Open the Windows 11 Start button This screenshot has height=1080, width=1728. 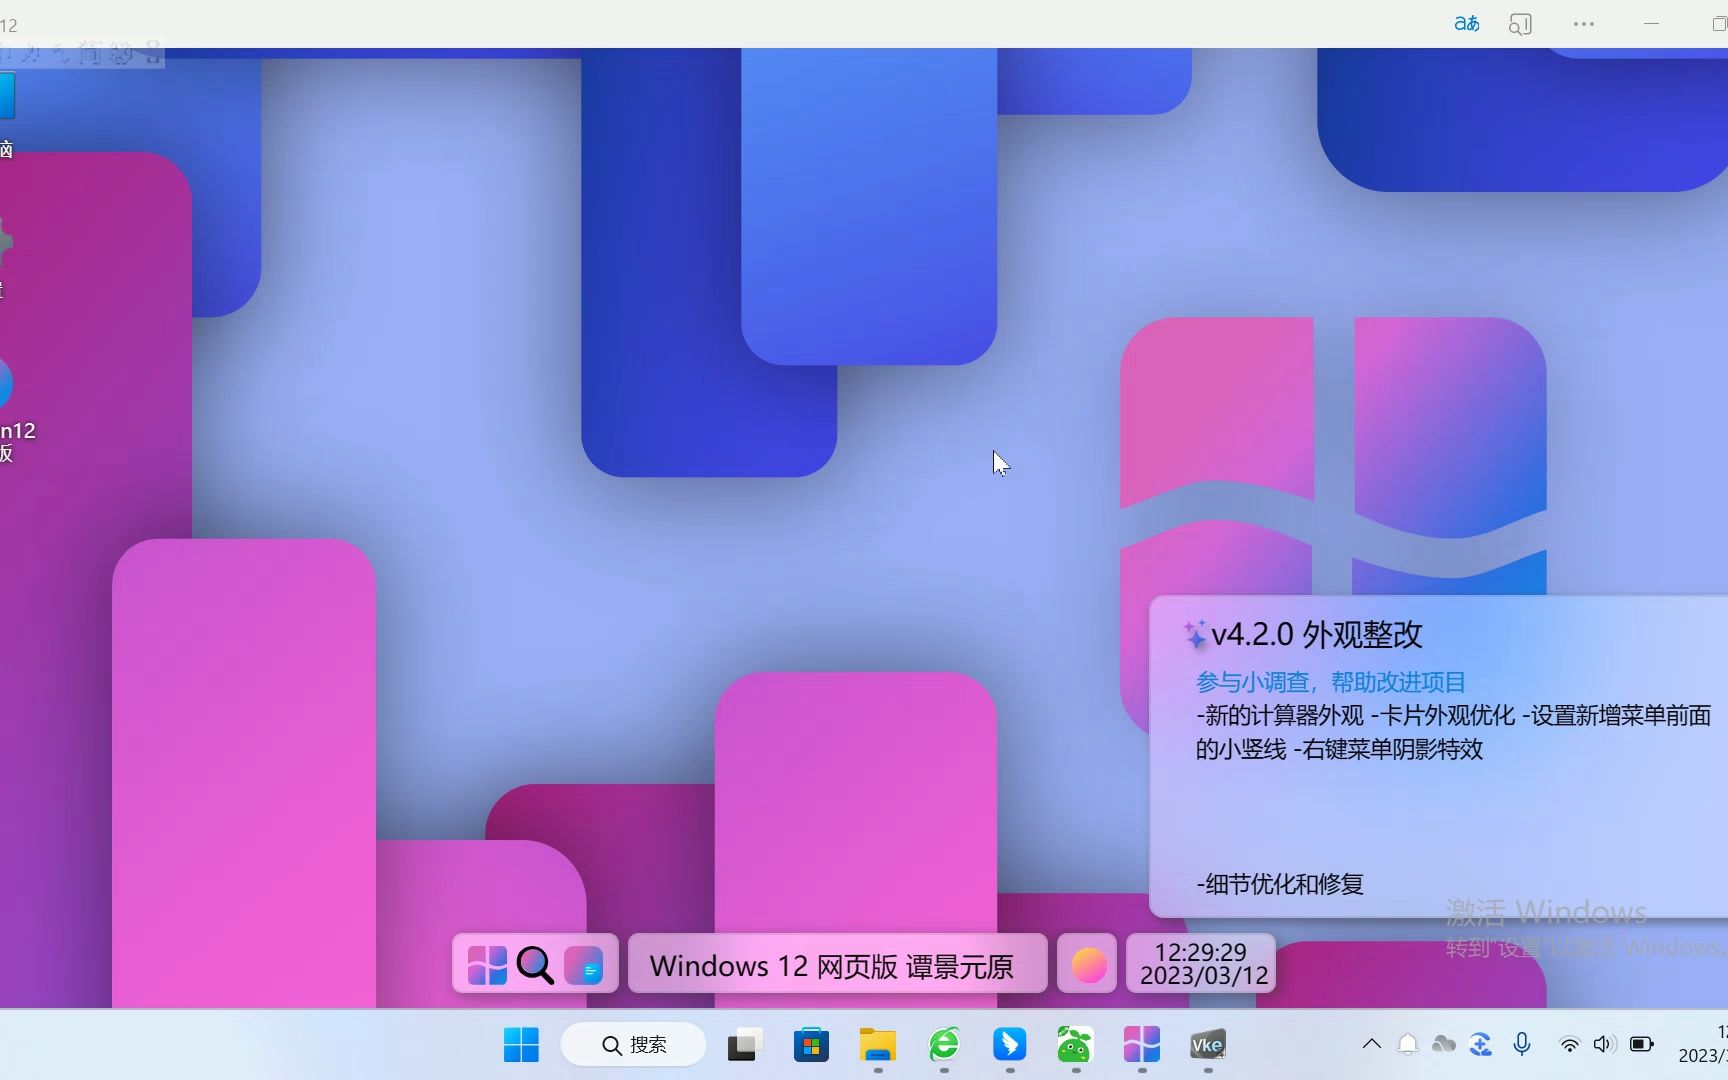[521, 1045]
